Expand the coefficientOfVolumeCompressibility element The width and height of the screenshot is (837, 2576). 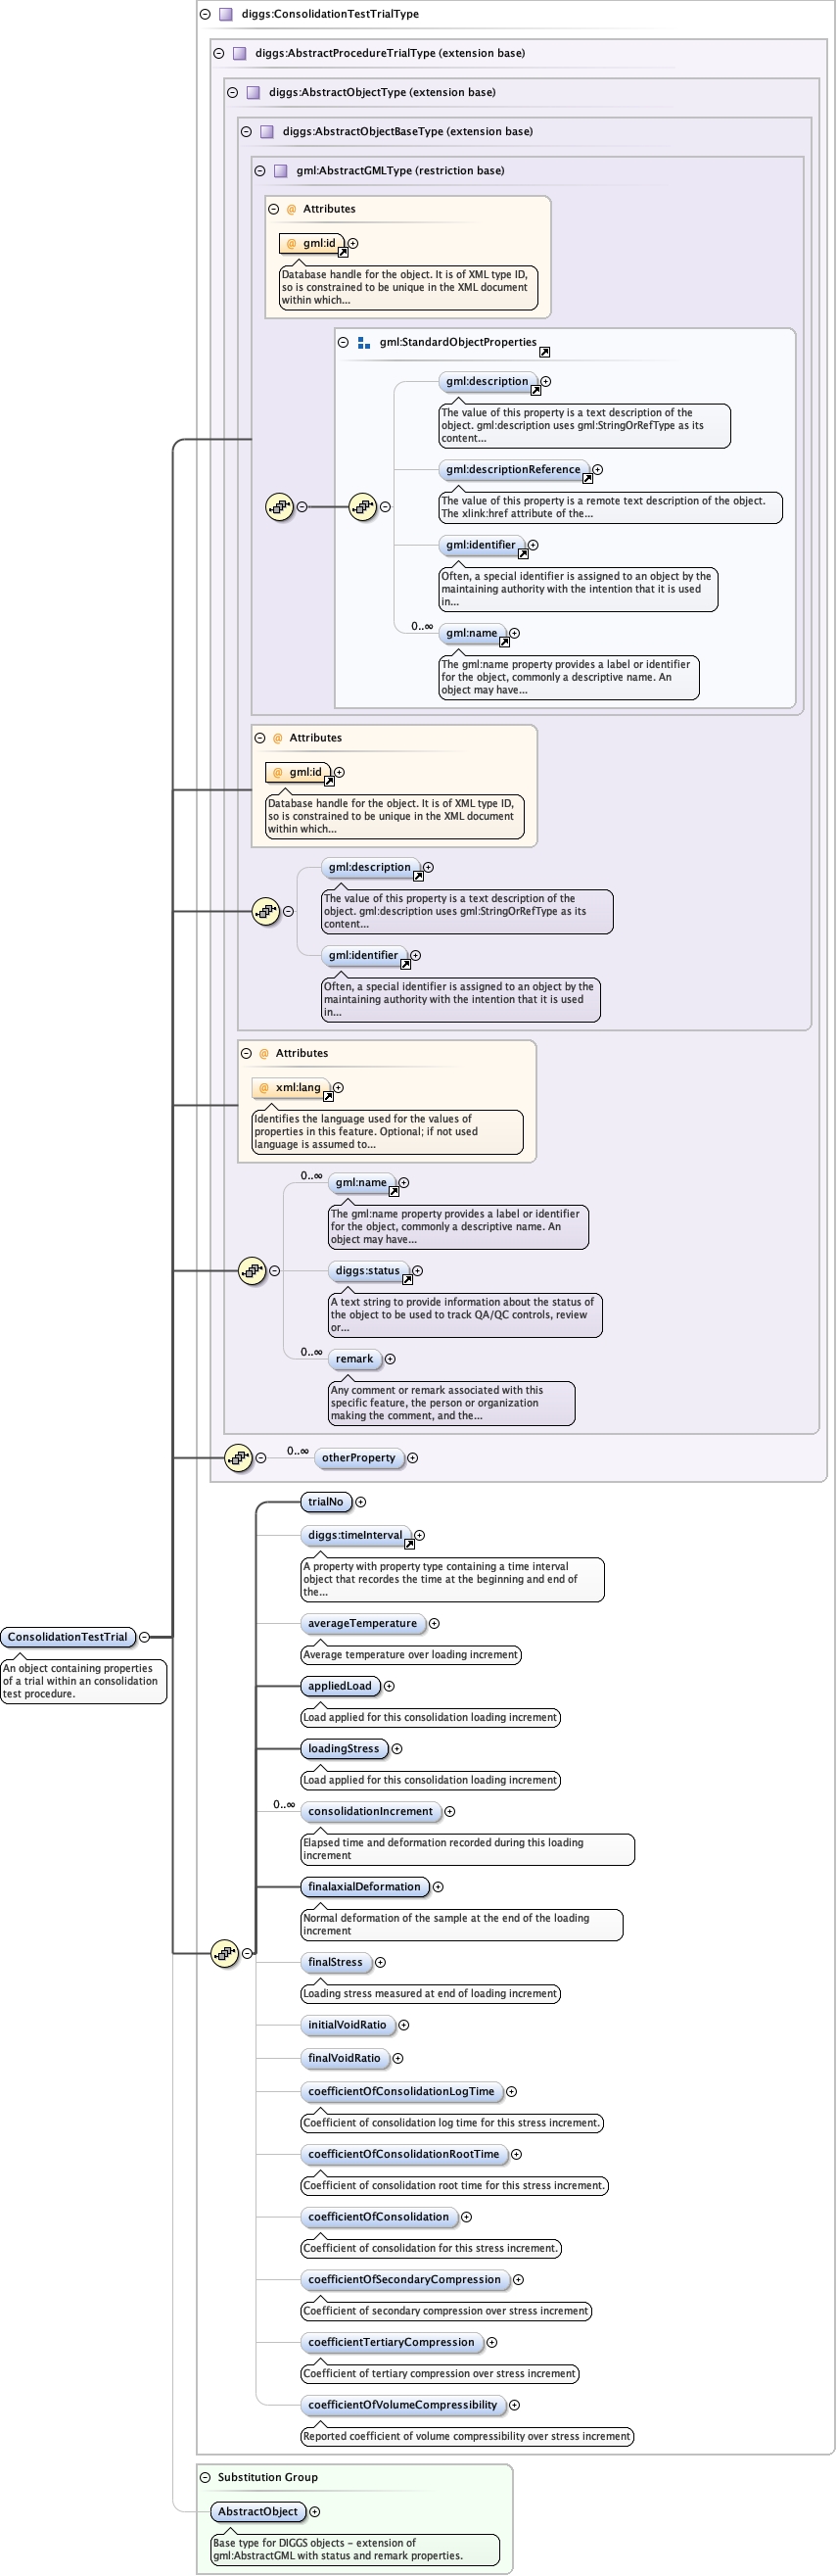point(514,2405)
